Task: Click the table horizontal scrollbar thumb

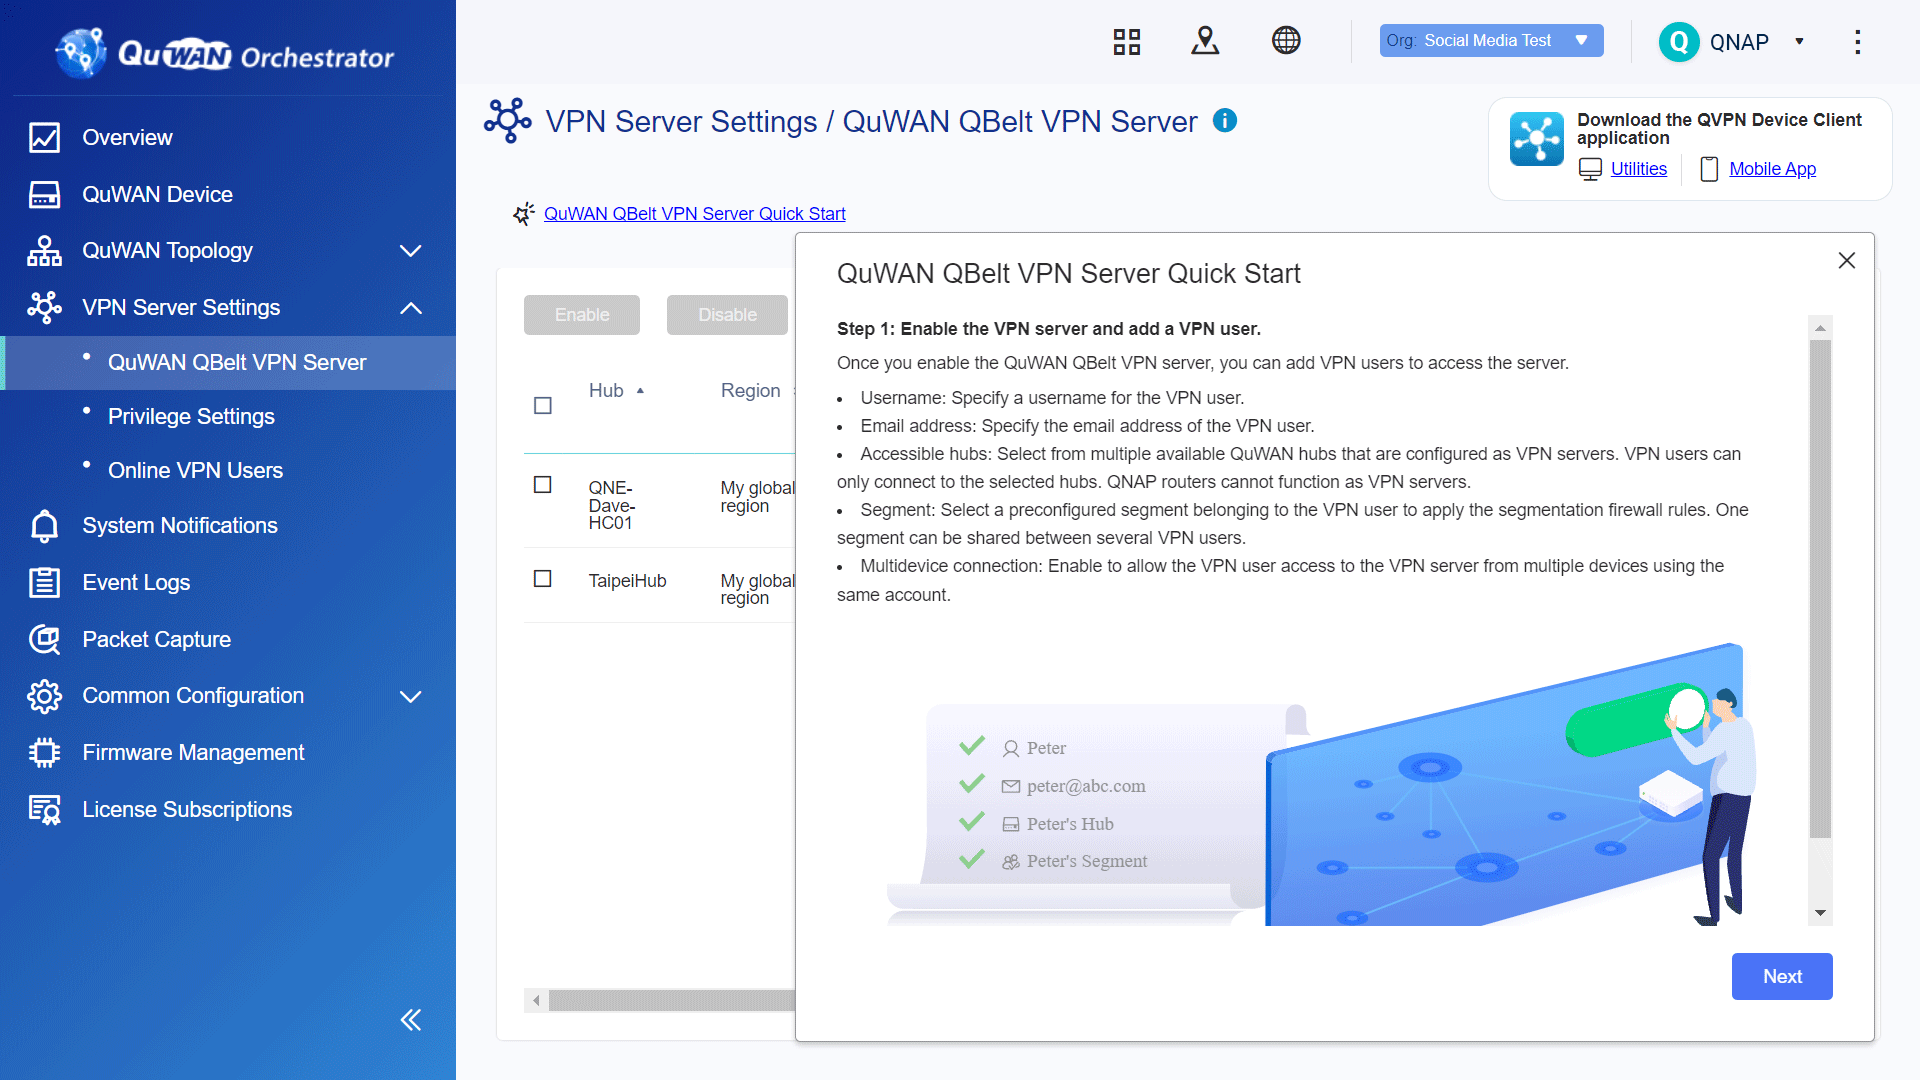Action: pos(671,1000)
